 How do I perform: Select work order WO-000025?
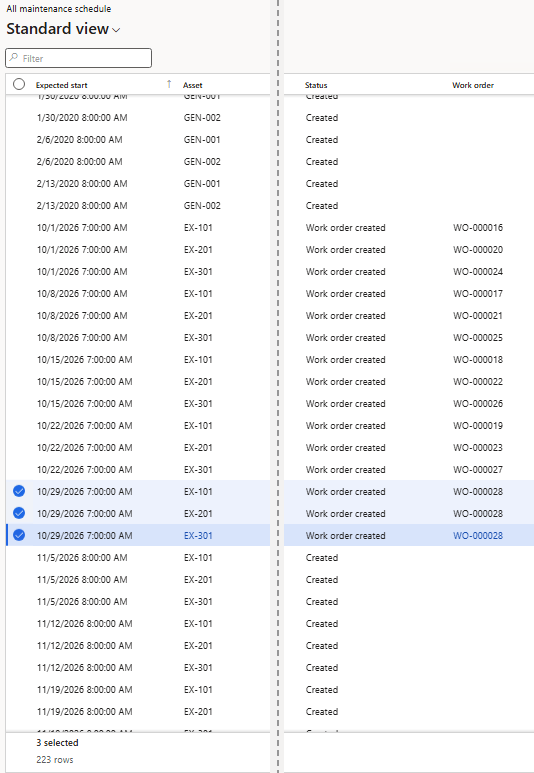pyautogui.click(x=478, y=338)
